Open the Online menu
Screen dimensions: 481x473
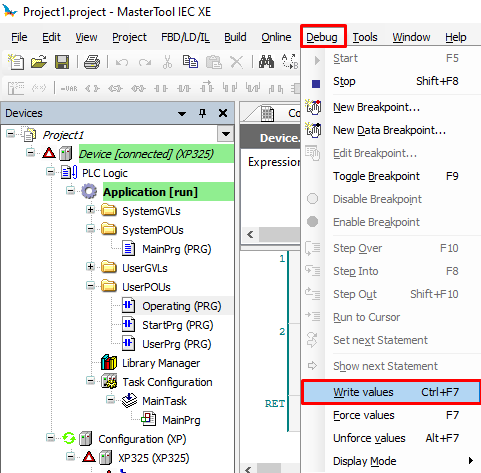(276, 37)
